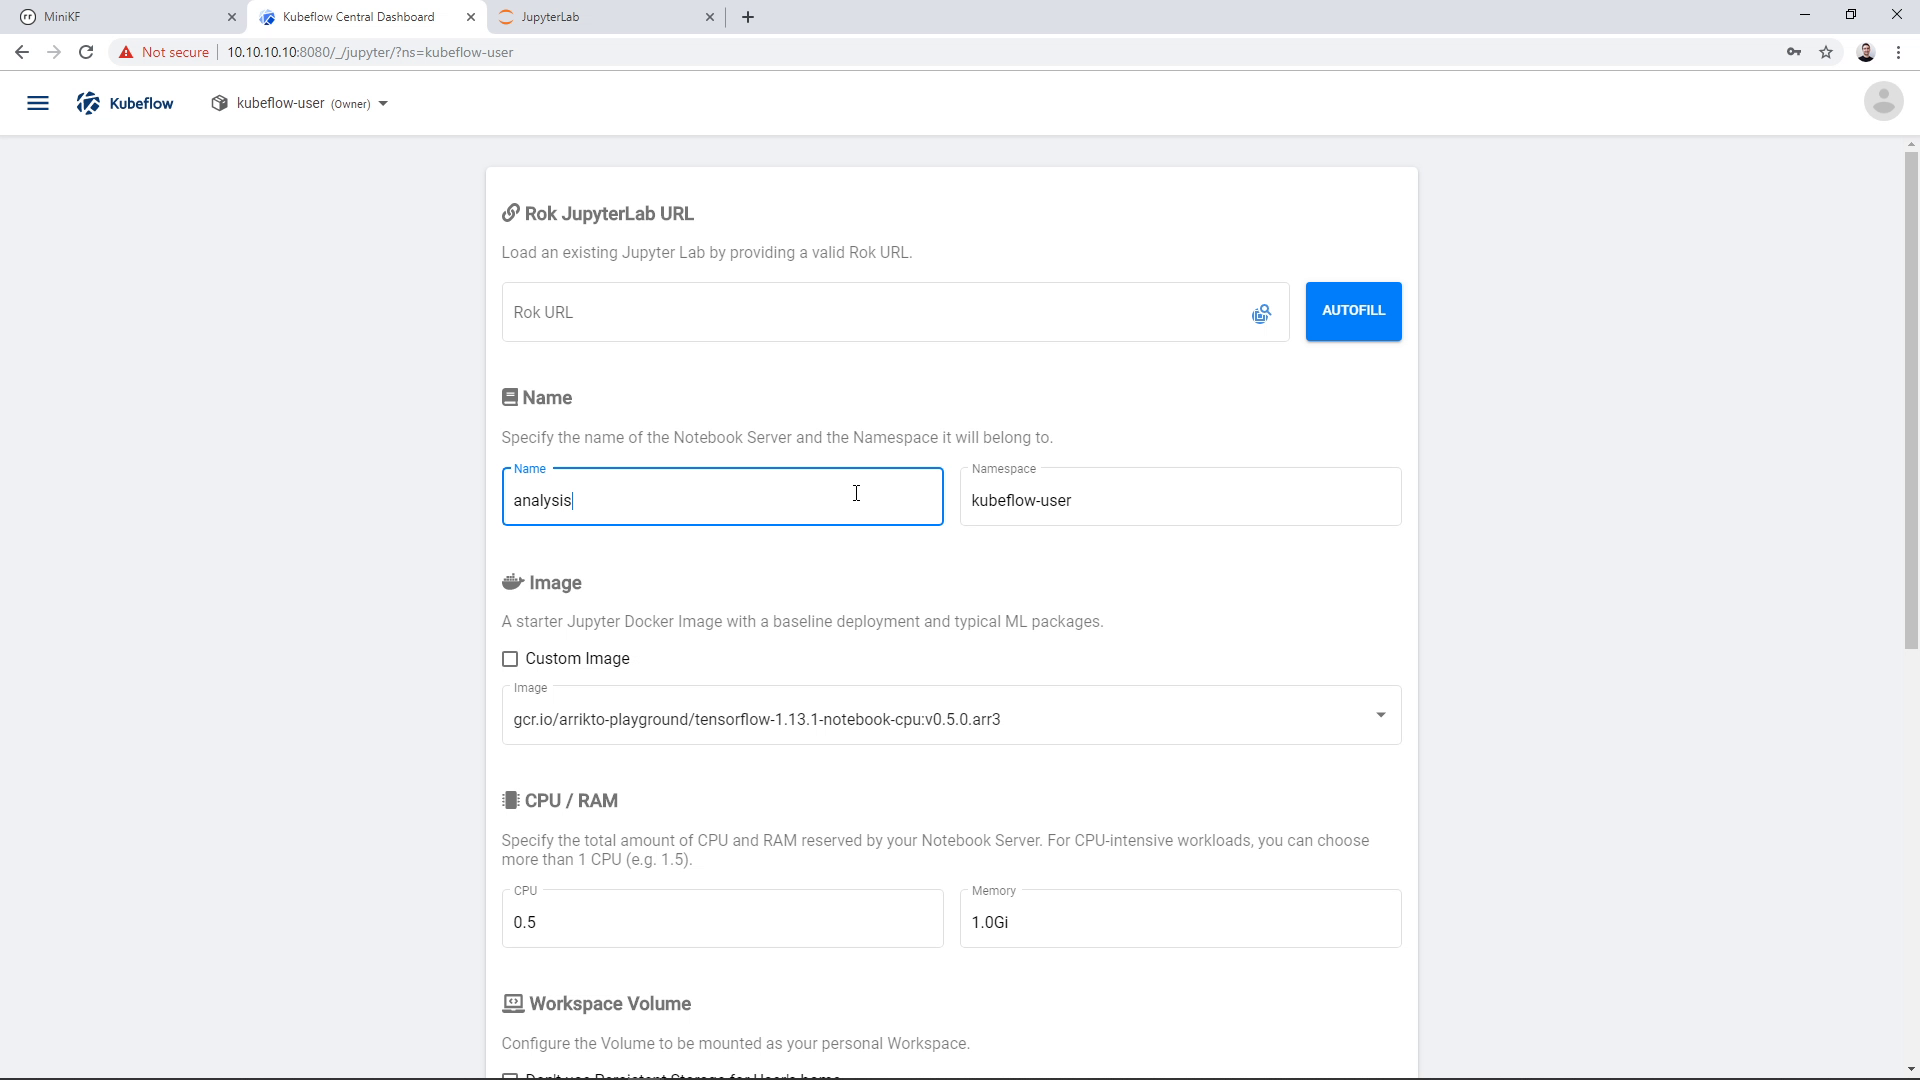
Task: Go forward in browser history
Action: click(54, 52)
